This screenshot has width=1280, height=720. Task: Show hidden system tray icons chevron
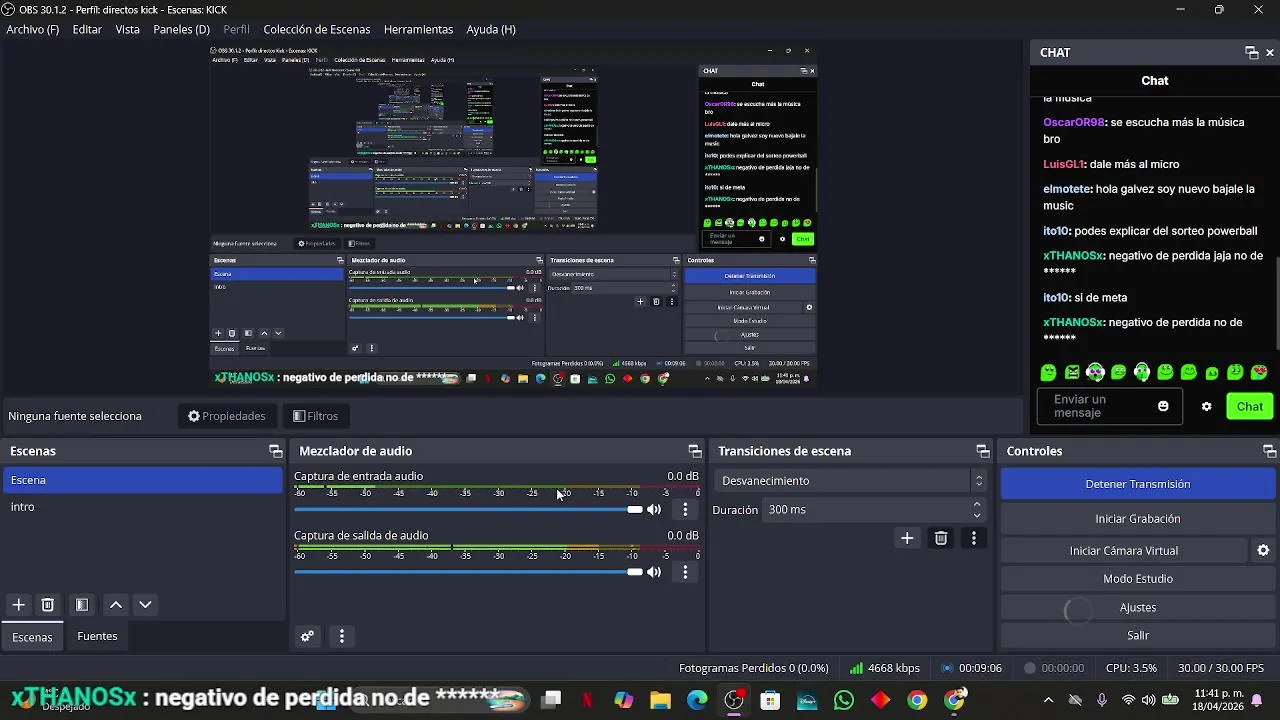pyautogui.click(x=1048, y=700)
